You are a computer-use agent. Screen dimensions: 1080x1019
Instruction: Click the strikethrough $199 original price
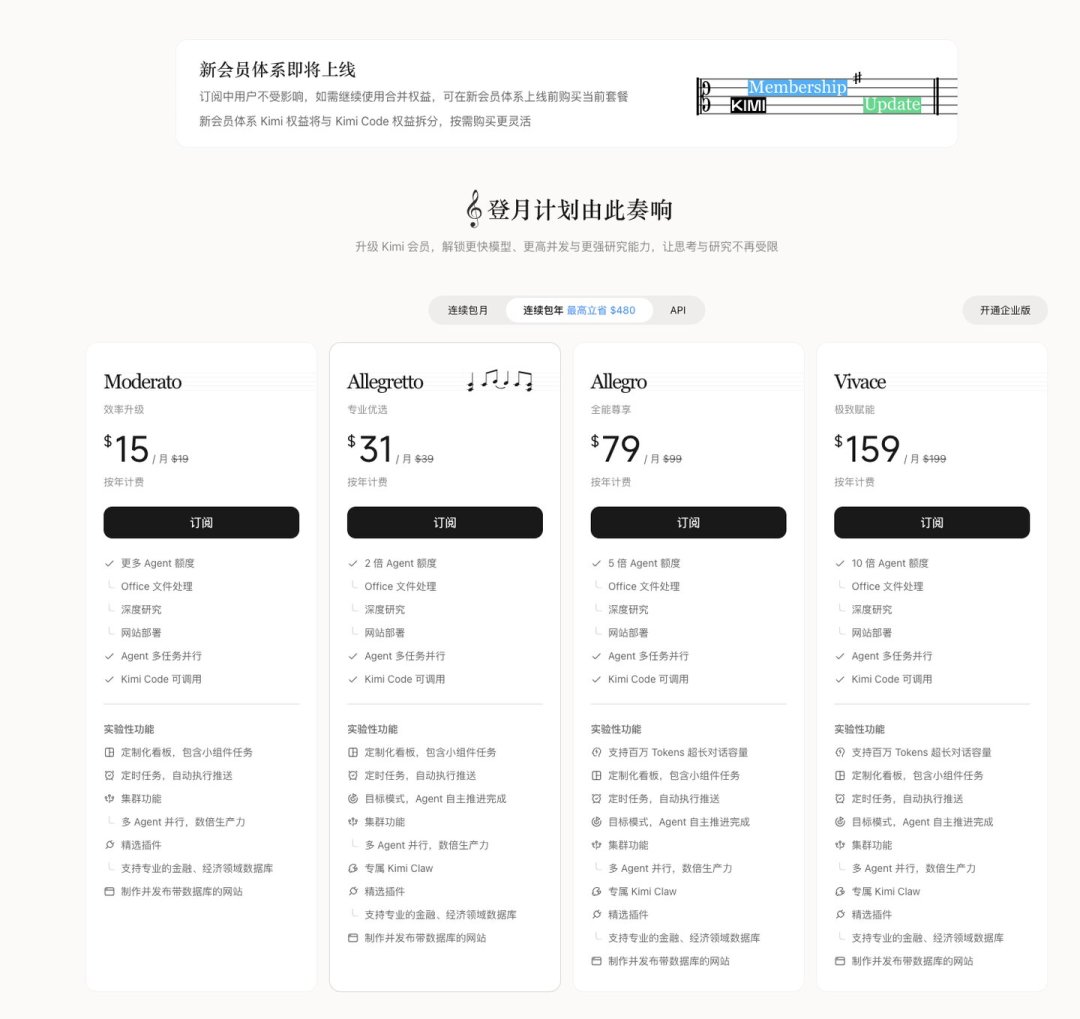coord(935,459)
